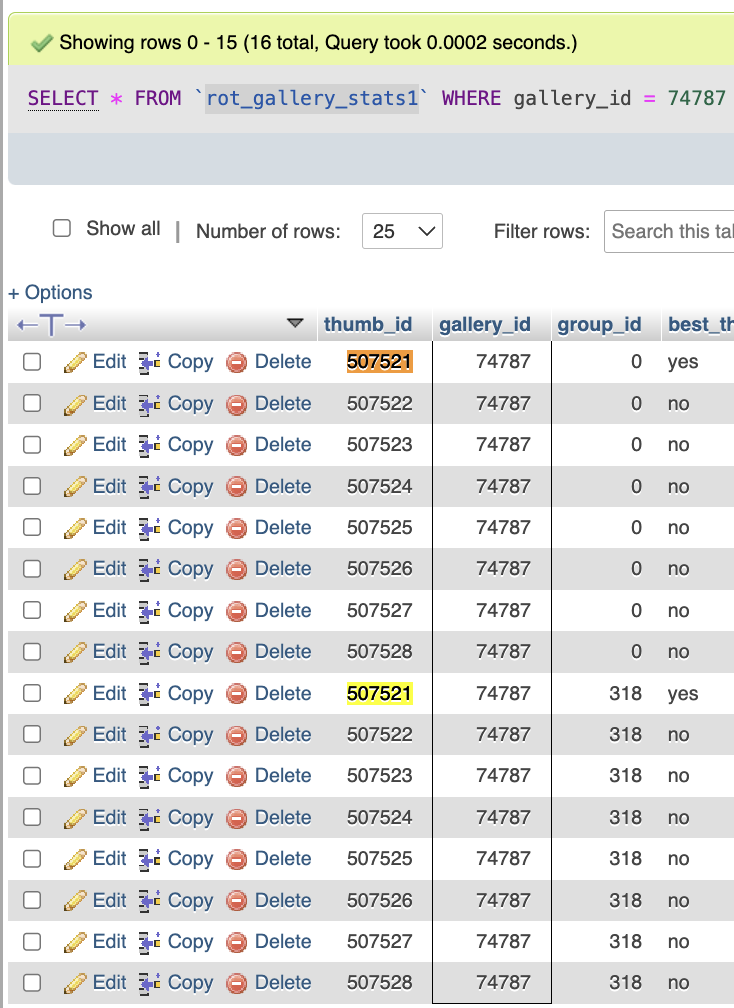Click the 507523 cell in group 318 row
Viewport: 734px width, 1008px height.
(x=379, y=776)
